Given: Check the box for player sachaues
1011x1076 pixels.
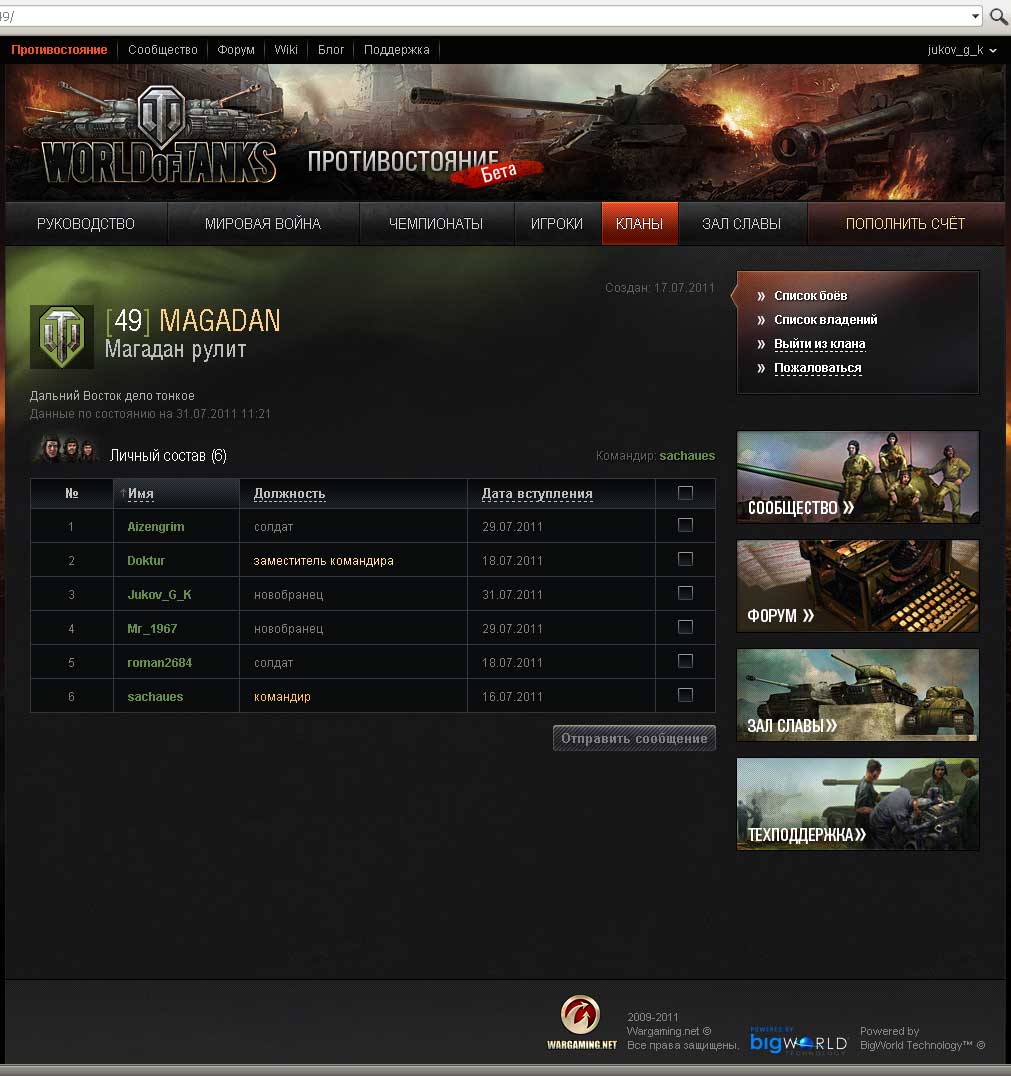Looking at the screenshot, I should point(685,695).
